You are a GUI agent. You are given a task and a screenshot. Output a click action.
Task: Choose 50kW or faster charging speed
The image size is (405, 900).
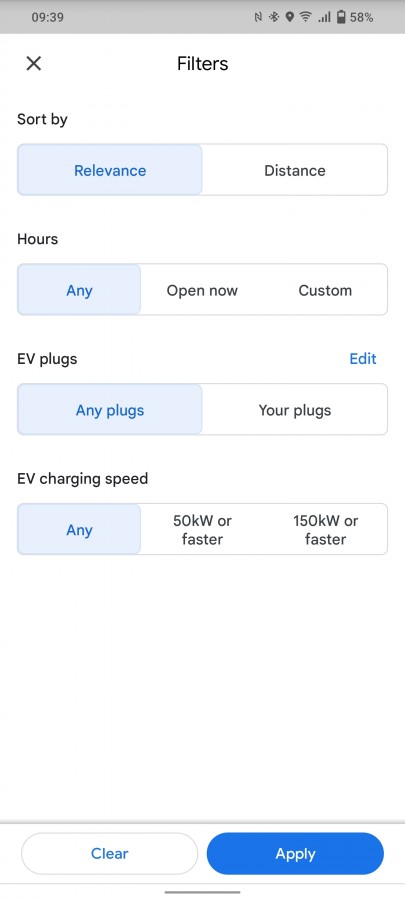pos(202,529)
